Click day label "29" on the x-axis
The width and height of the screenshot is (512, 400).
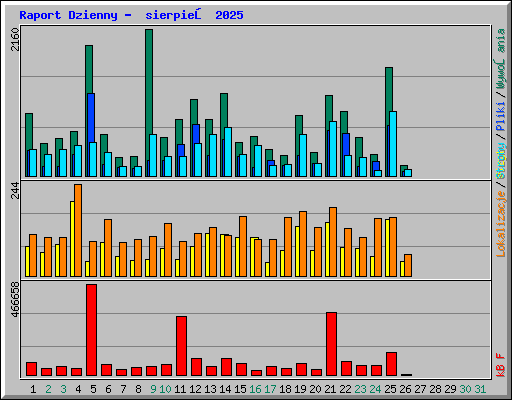point(450,389)
